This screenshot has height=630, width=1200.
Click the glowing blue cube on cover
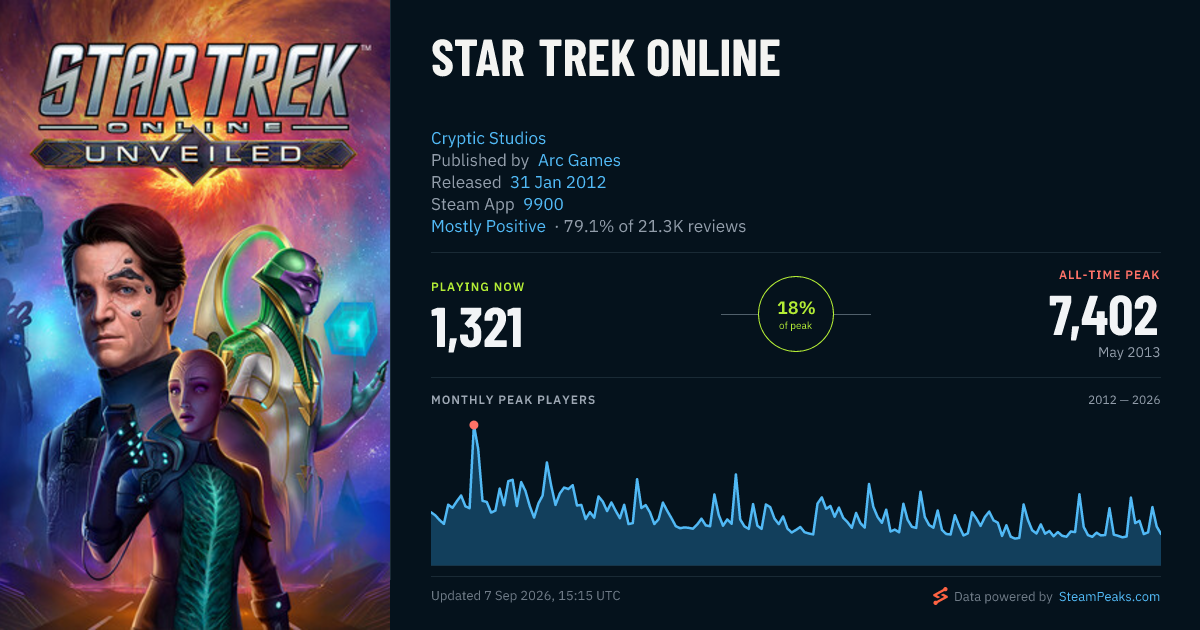[350, 326]
